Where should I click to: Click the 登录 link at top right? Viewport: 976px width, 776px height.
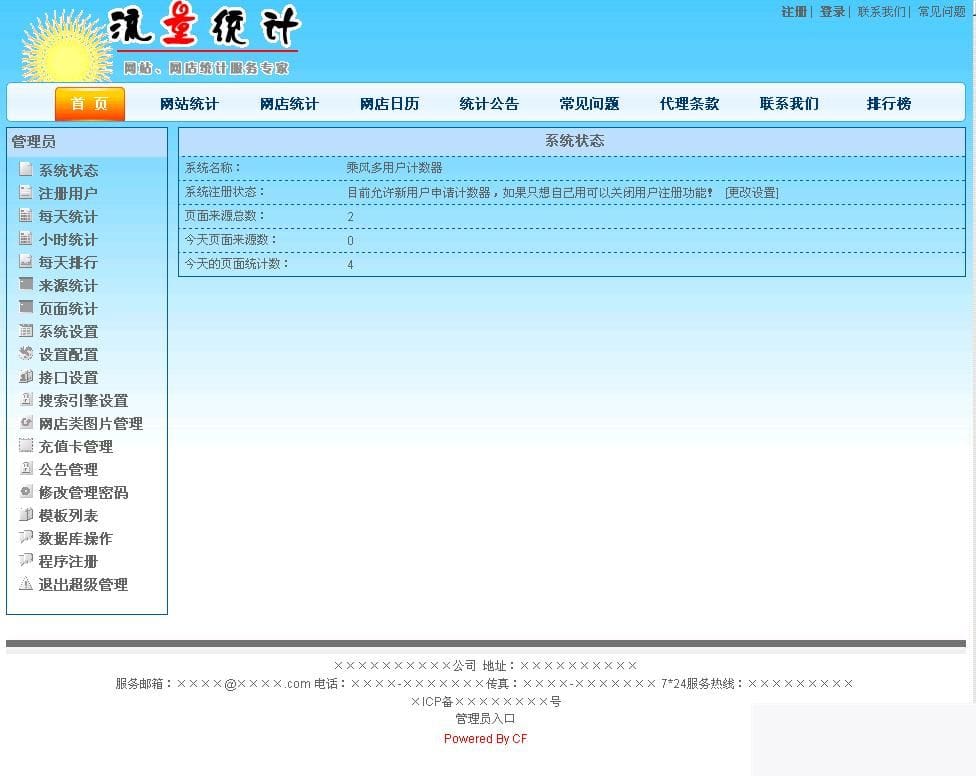[832, 12]
